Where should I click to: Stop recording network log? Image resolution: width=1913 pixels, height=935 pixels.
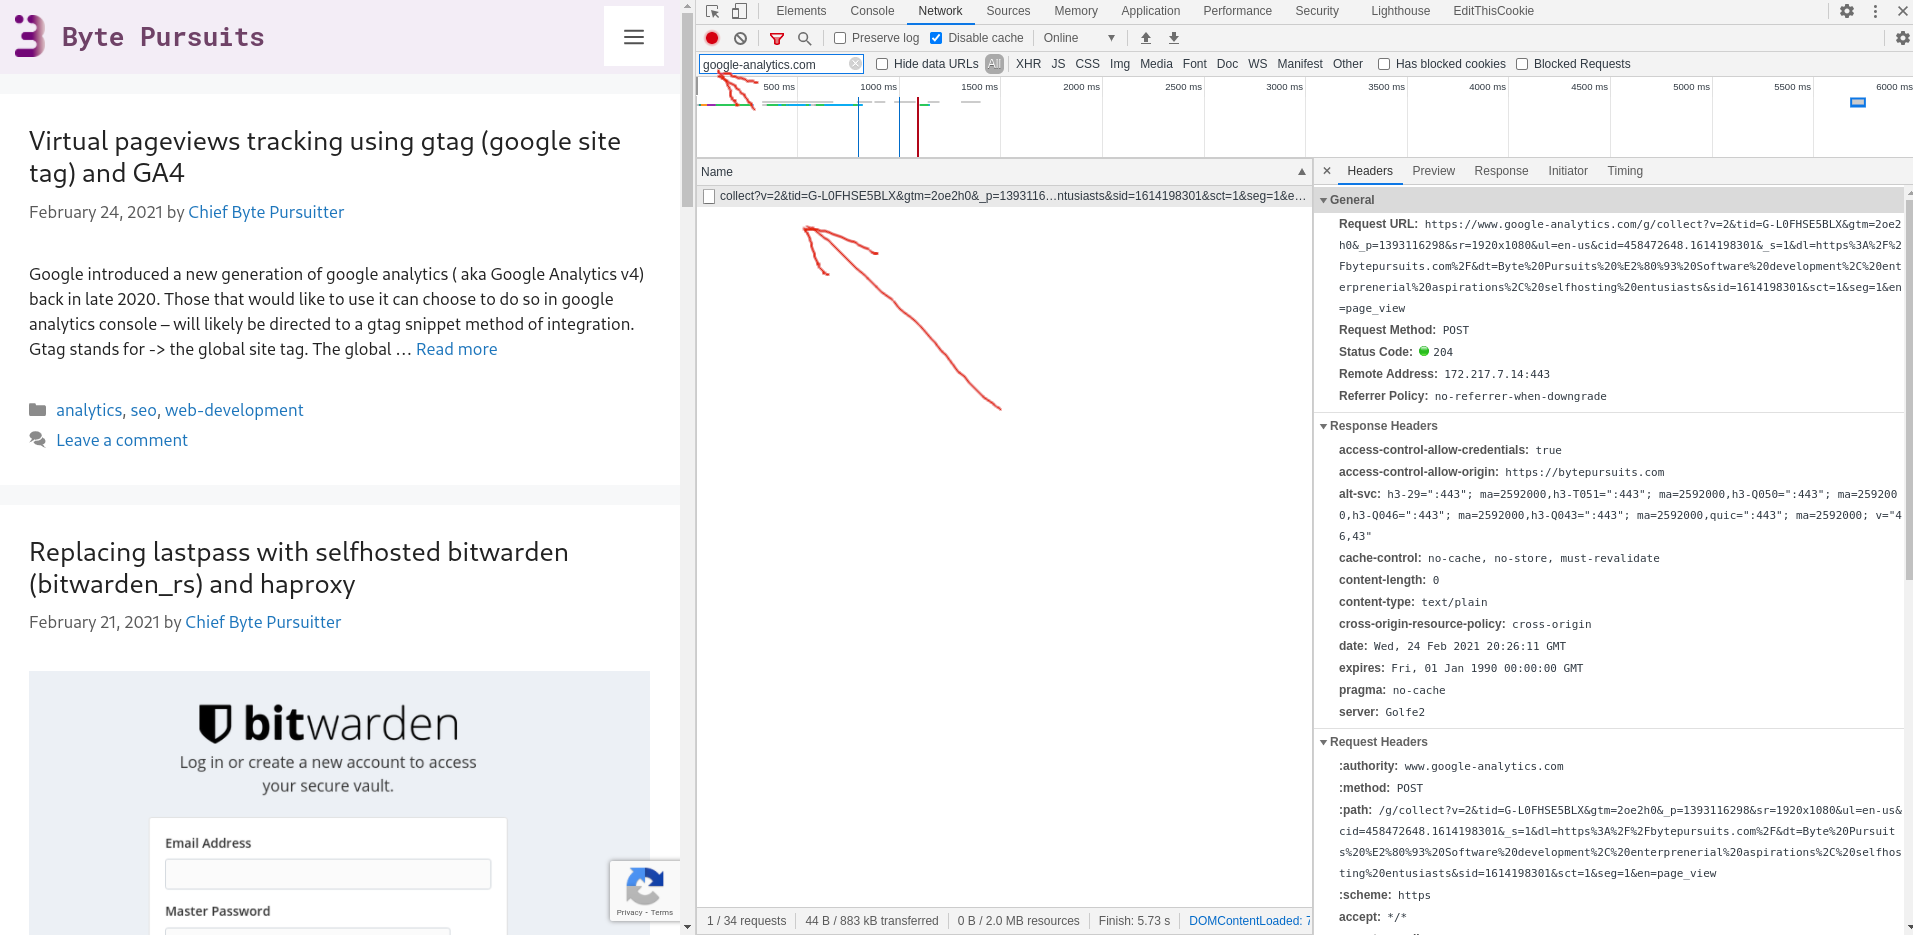click(x=711, y=37)
